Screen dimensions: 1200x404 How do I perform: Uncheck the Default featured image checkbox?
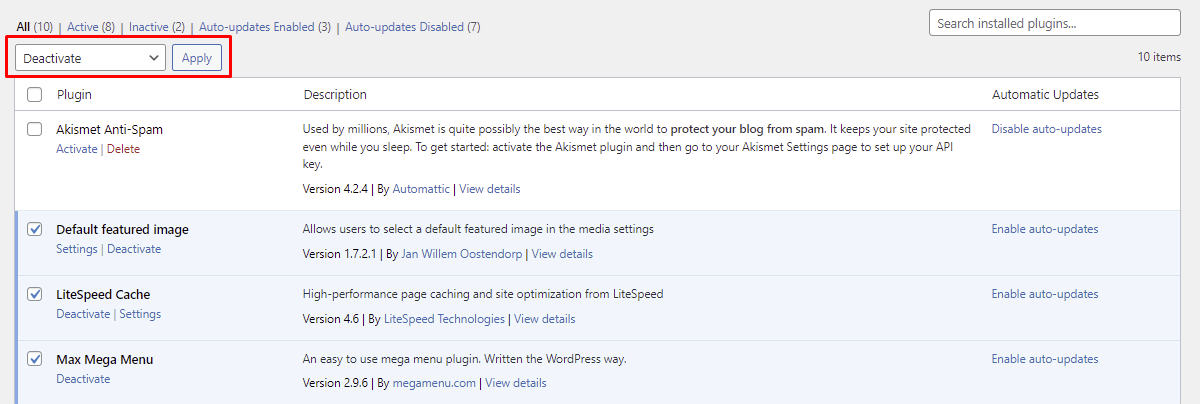coord(35,229)
